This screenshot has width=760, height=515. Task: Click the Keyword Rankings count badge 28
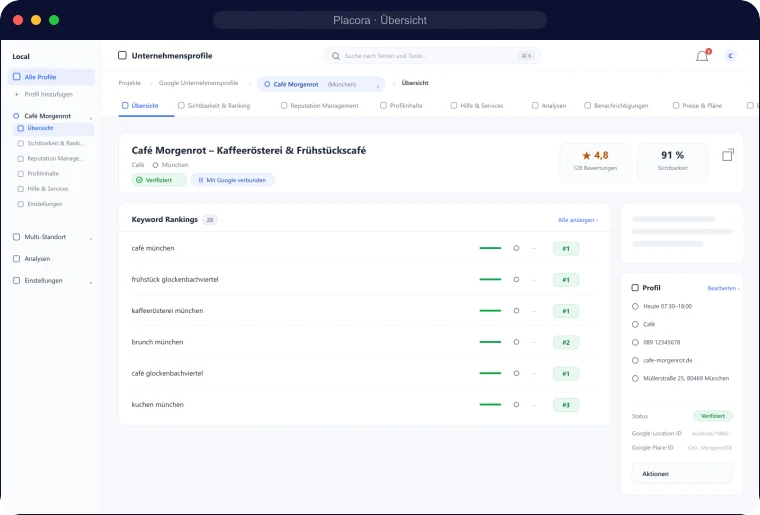[210, 220]
